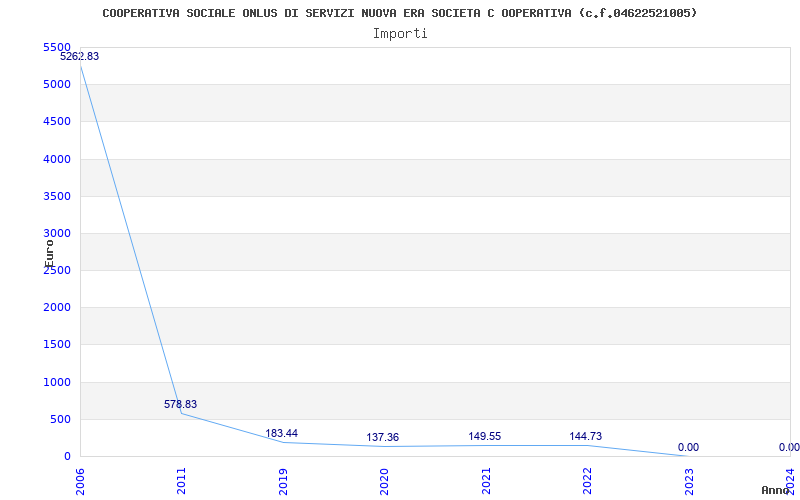Click the 2023 x-axis label

click(x=689, y=482)
